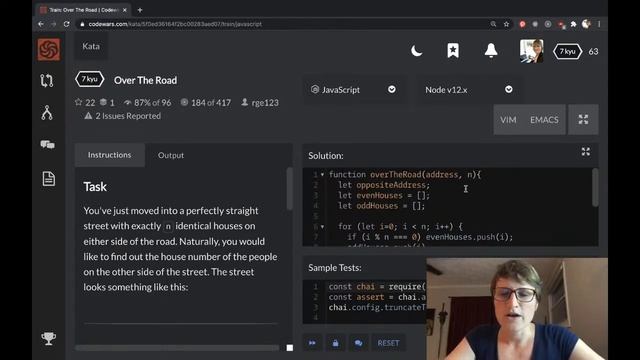The width and height of the screenshot is (640, 360).
Task: Click into the Sample Tests editor
Action: pyautogui.click(x=364, y=302)
